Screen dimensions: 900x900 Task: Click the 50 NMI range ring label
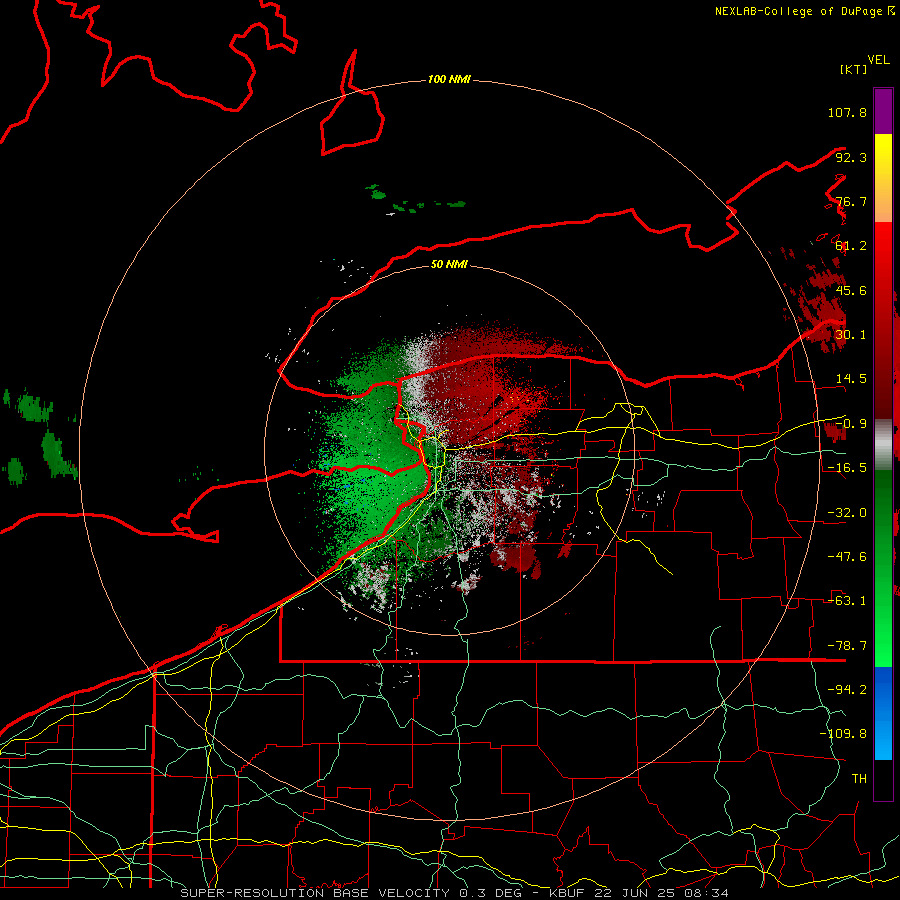[x=449, y=264]
